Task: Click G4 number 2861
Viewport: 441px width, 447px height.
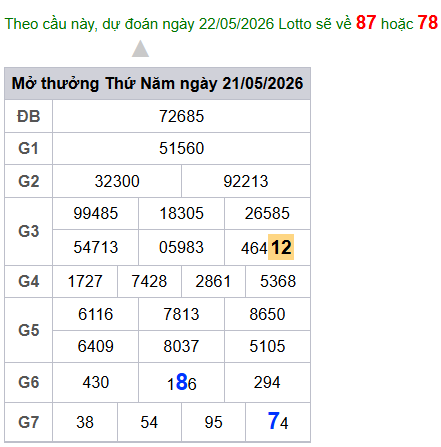Action: pyautogui.click(x=213, y=281)
